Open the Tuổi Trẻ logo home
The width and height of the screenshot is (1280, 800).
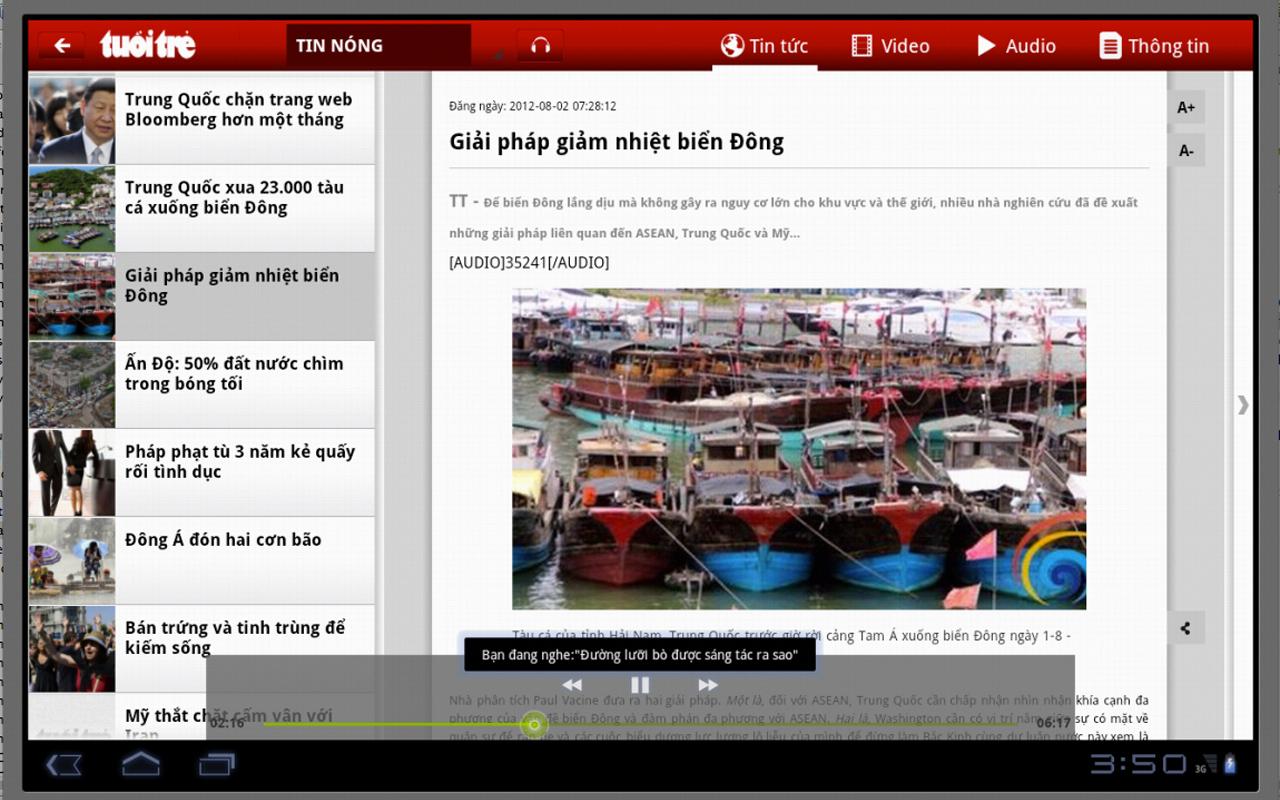147,45
